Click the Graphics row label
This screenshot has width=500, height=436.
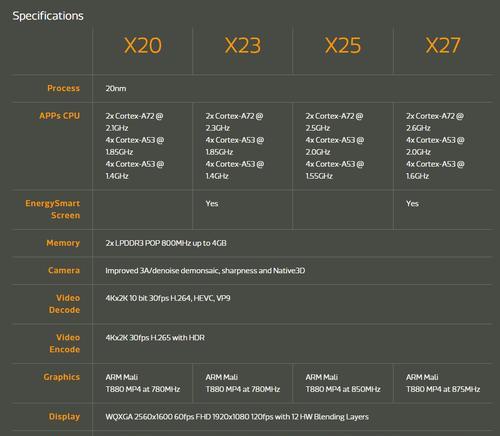pos(62,377)
